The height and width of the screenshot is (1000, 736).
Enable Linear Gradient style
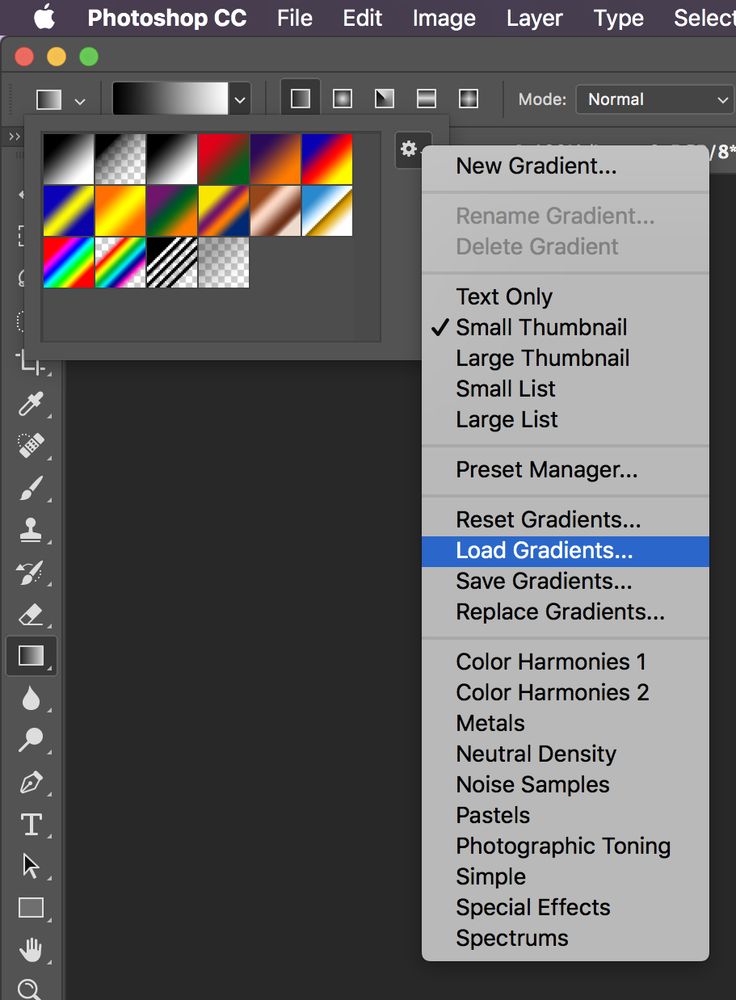tap(300, 99)
